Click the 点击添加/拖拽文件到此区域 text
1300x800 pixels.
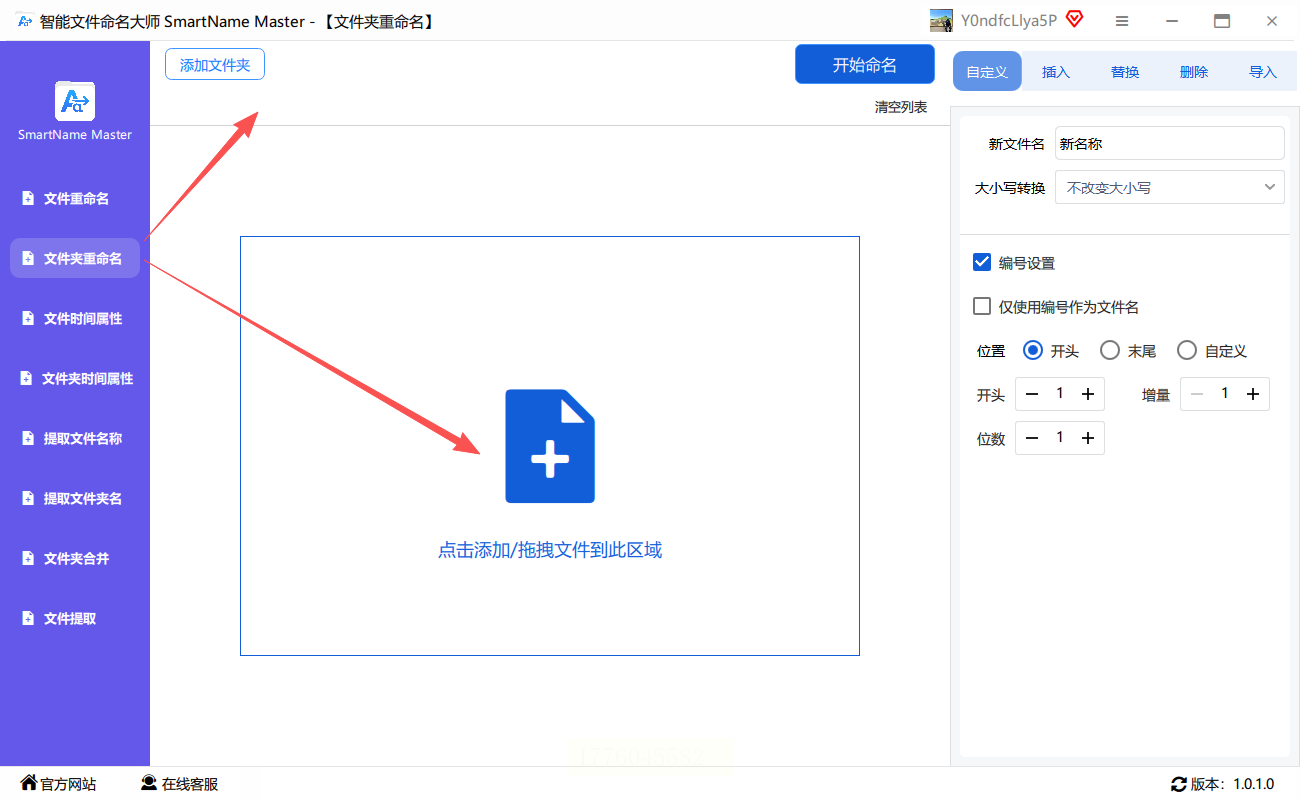pyautogui.click(x=550, y=549)
